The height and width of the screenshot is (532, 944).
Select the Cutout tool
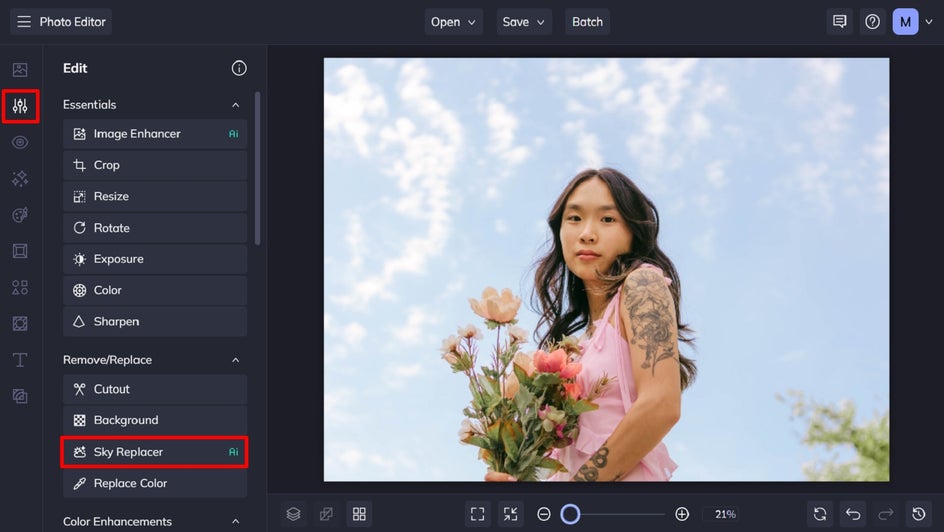click(x=155, y=389)
